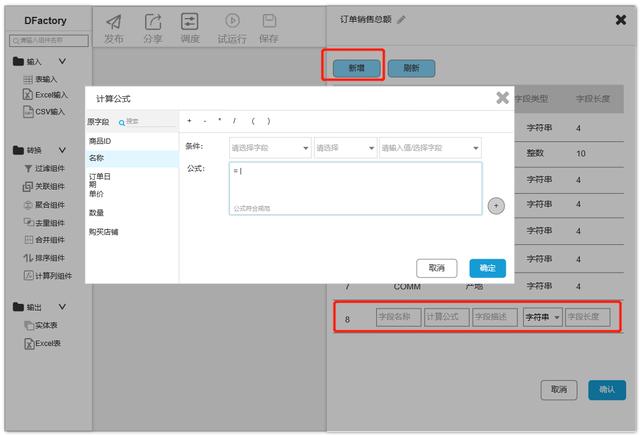
Task: Click 计算公式 input in row 8
Action: coord(447,317)
